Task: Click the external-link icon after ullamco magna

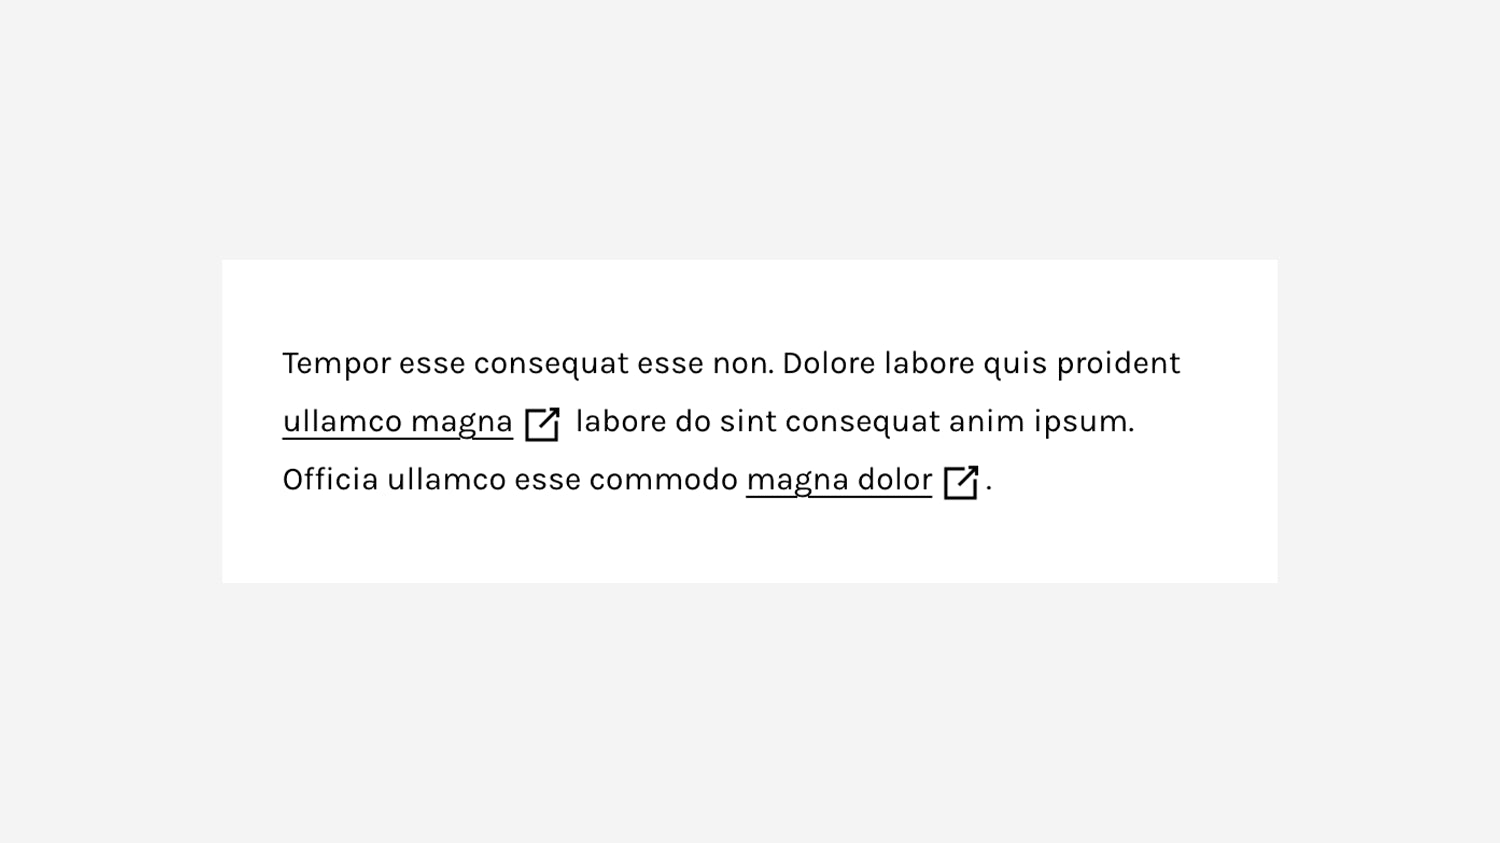Action: 543,422
